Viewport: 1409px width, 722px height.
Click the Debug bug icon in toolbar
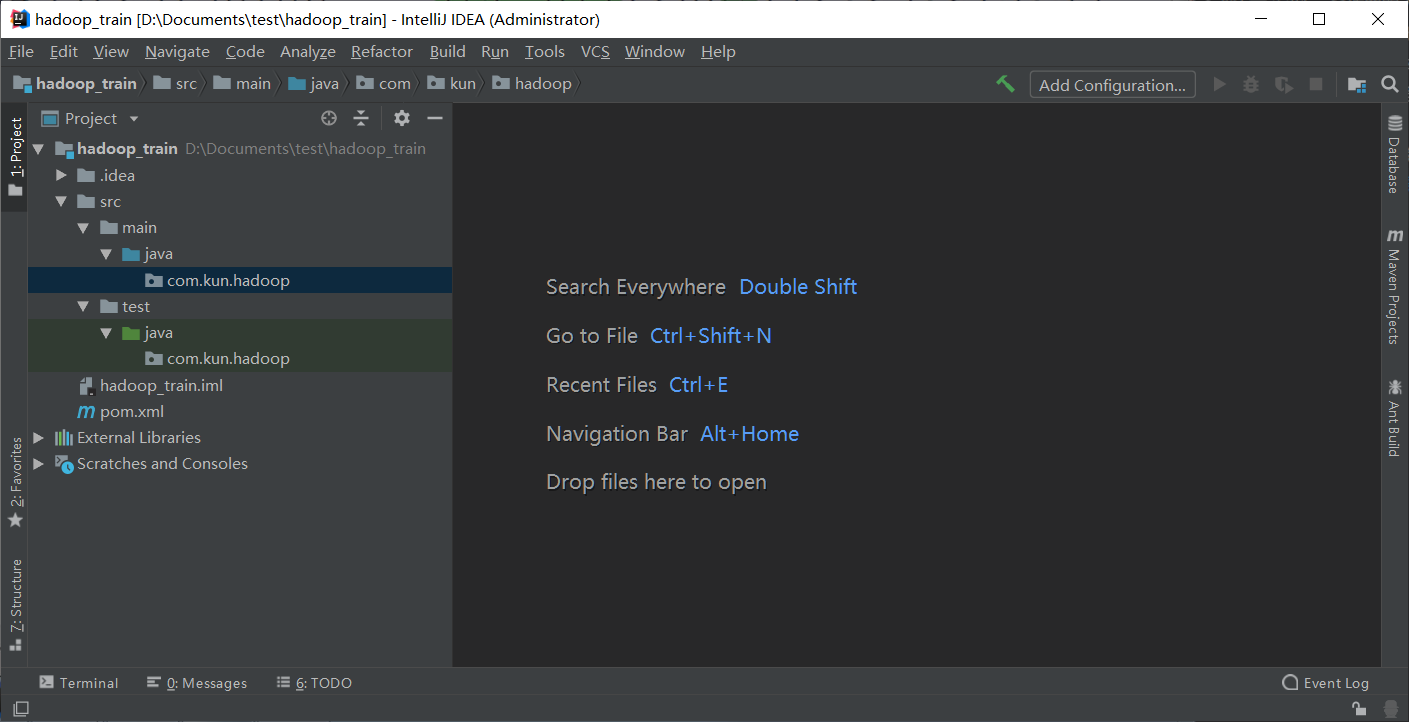point(1251,85)
